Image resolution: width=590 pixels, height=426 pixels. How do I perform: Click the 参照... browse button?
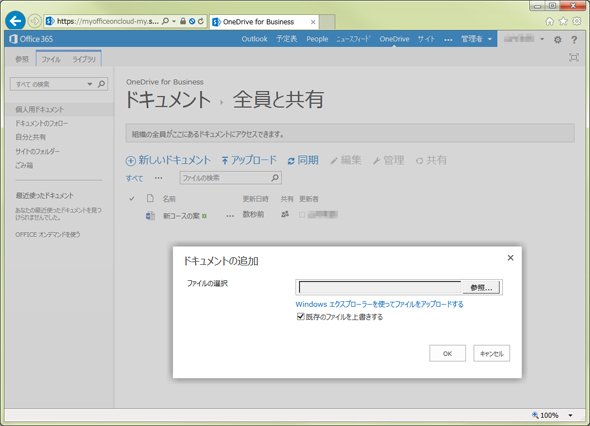click(x=481, y=288)
